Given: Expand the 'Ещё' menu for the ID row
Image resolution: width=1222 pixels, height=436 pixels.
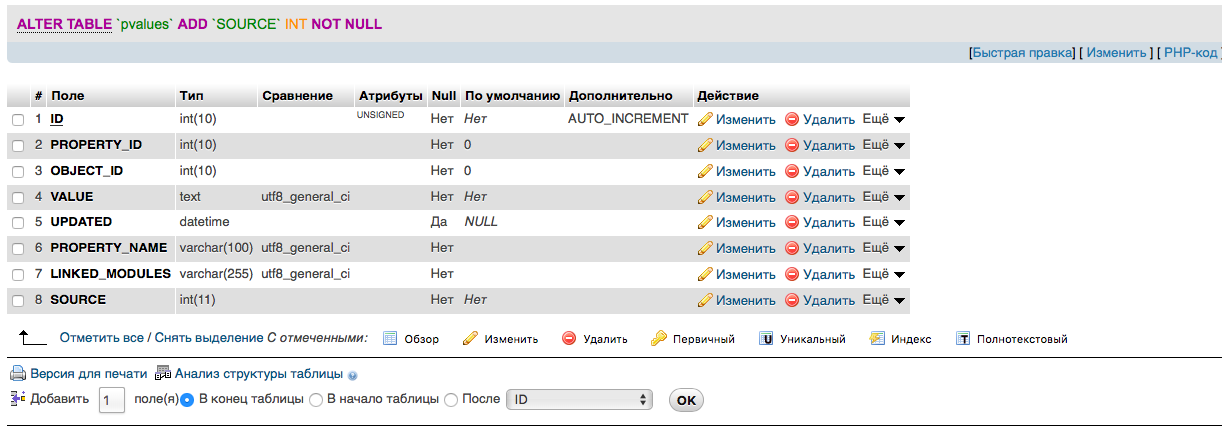Looking at the screenshot, I should click(883, 119).
